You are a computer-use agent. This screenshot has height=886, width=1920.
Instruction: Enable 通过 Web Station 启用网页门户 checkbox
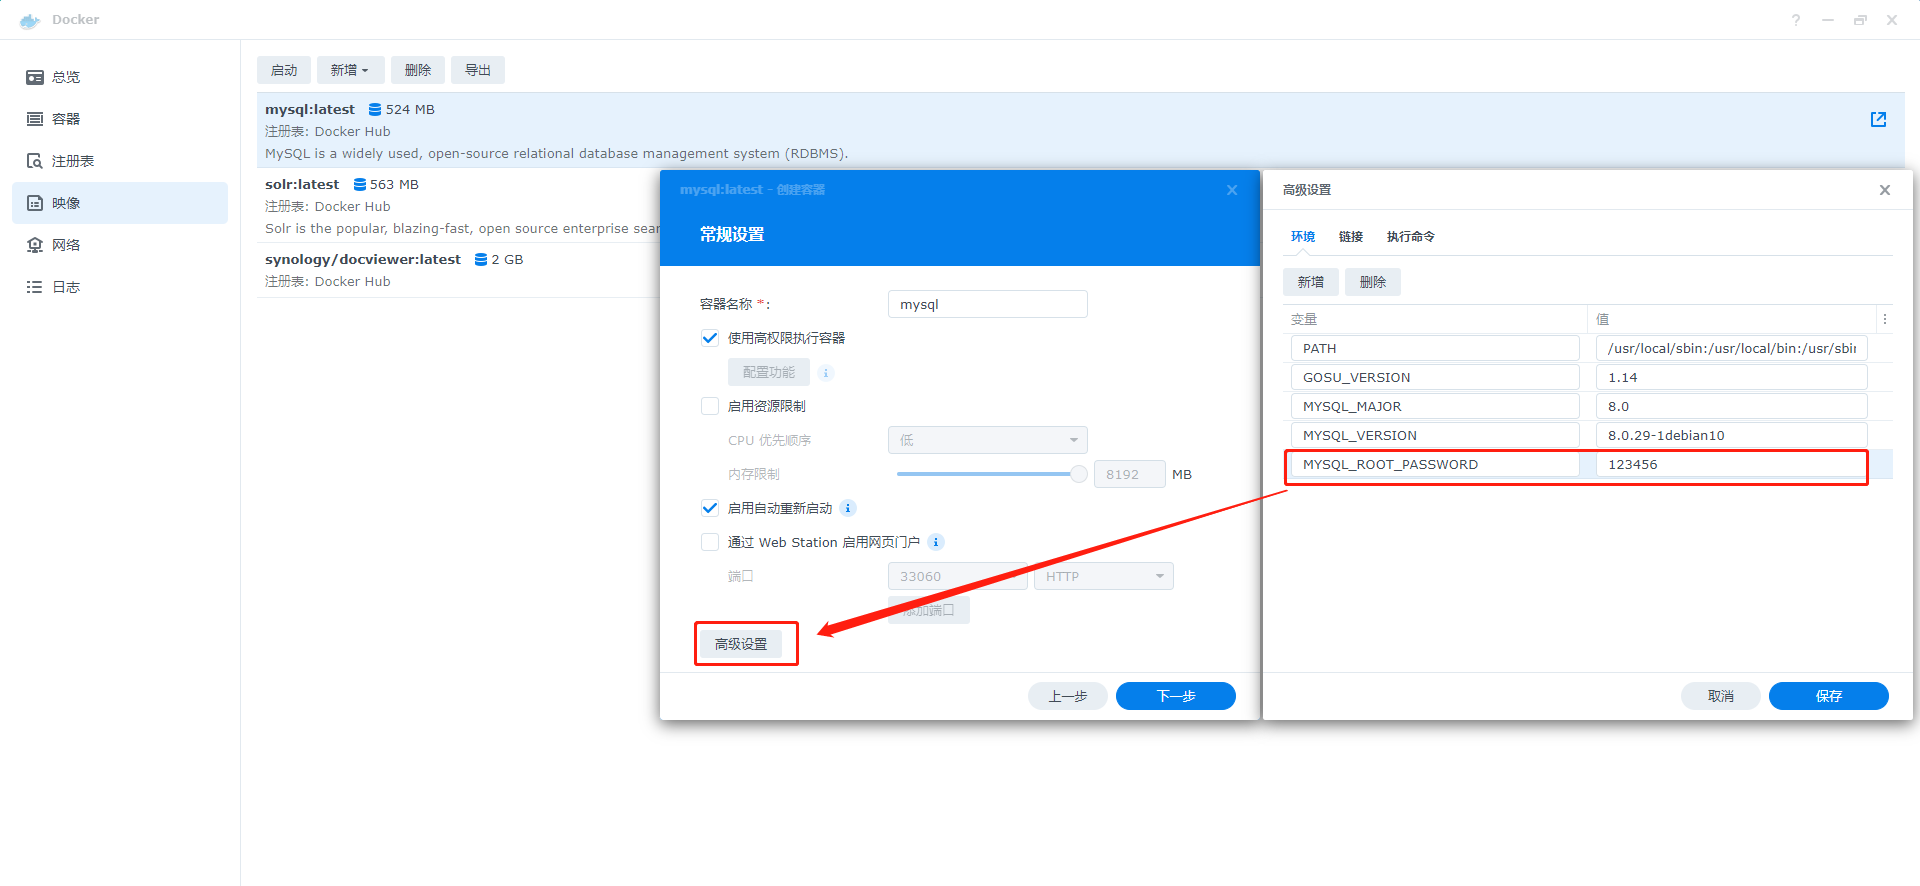pyautogui.click(x=710, y=542)
